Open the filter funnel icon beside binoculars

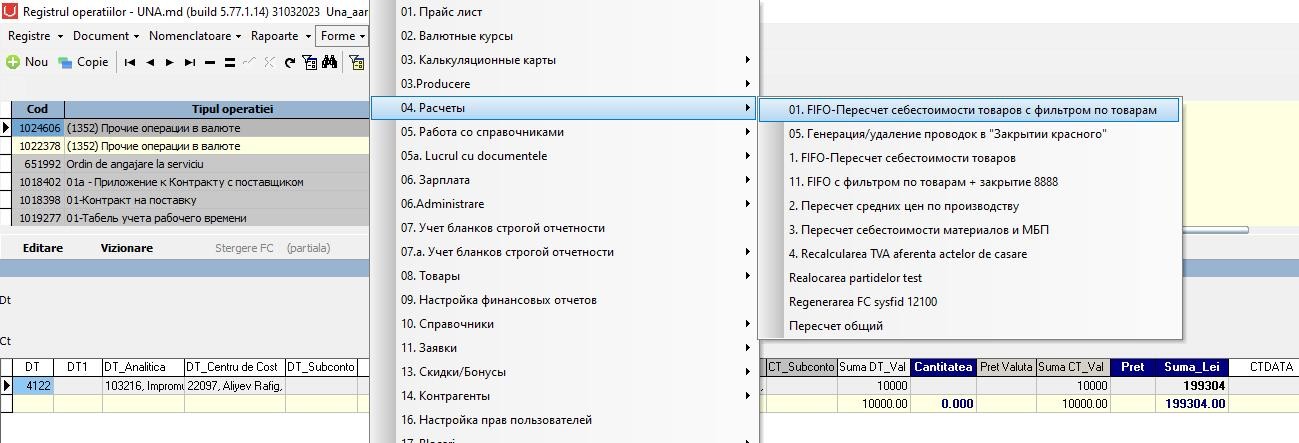(310, 62)
